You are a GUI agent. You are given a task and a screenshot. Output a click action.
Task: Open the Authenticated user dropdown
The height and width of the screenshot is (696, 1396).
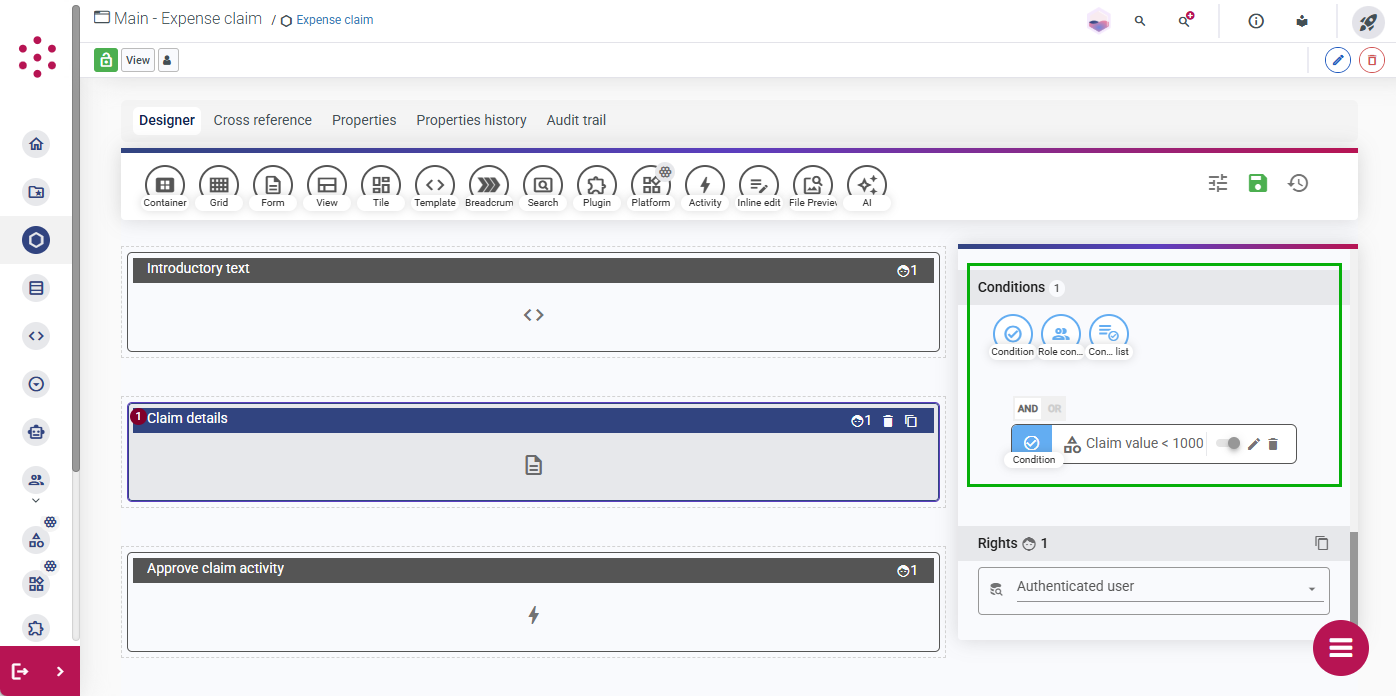(1154, 590)
